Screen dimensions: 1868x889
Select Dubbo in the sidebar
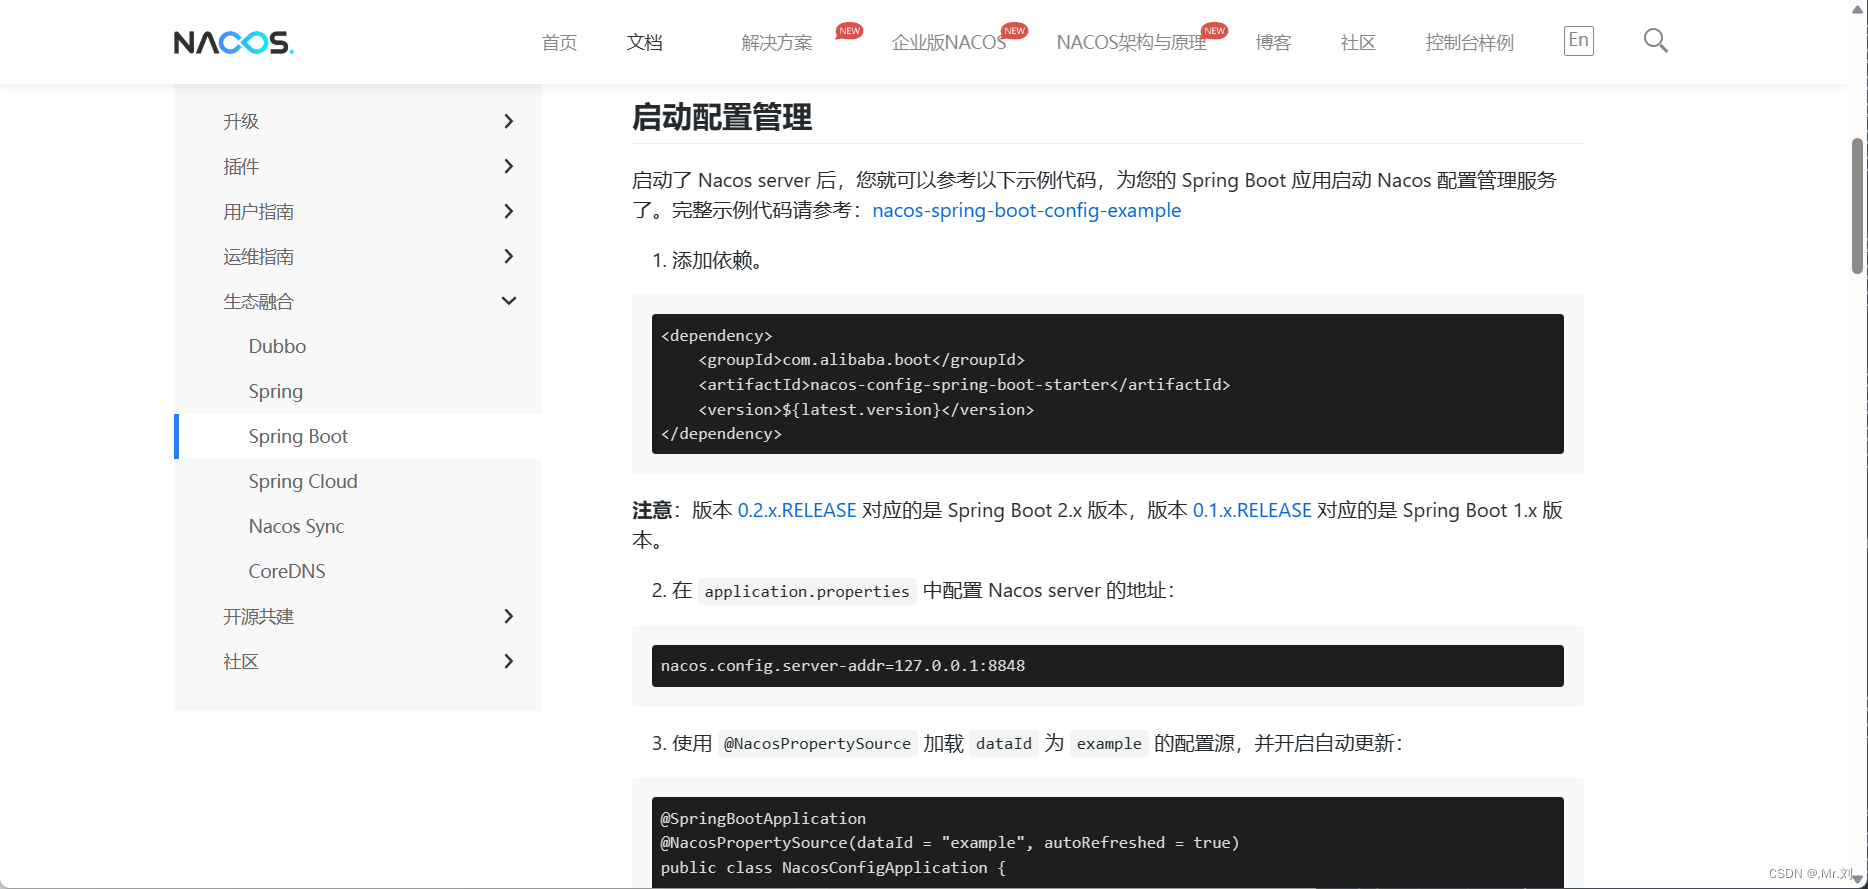277,346
